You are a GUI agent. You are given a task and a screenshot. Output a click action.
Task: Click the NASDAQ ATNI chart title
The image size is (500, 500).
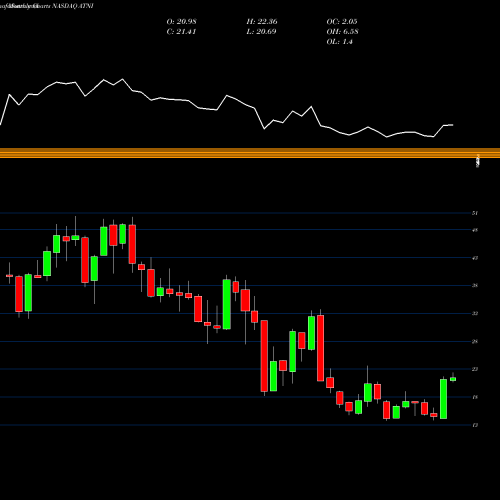[47, 6]
